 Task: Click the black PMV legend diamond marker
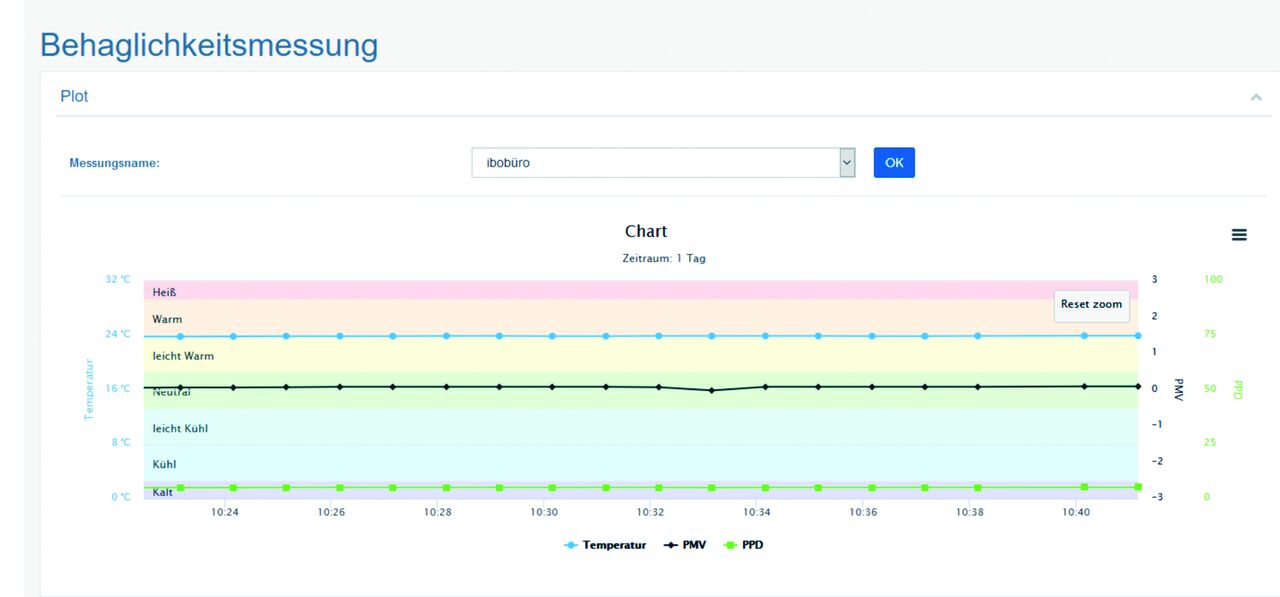point(671,545)
